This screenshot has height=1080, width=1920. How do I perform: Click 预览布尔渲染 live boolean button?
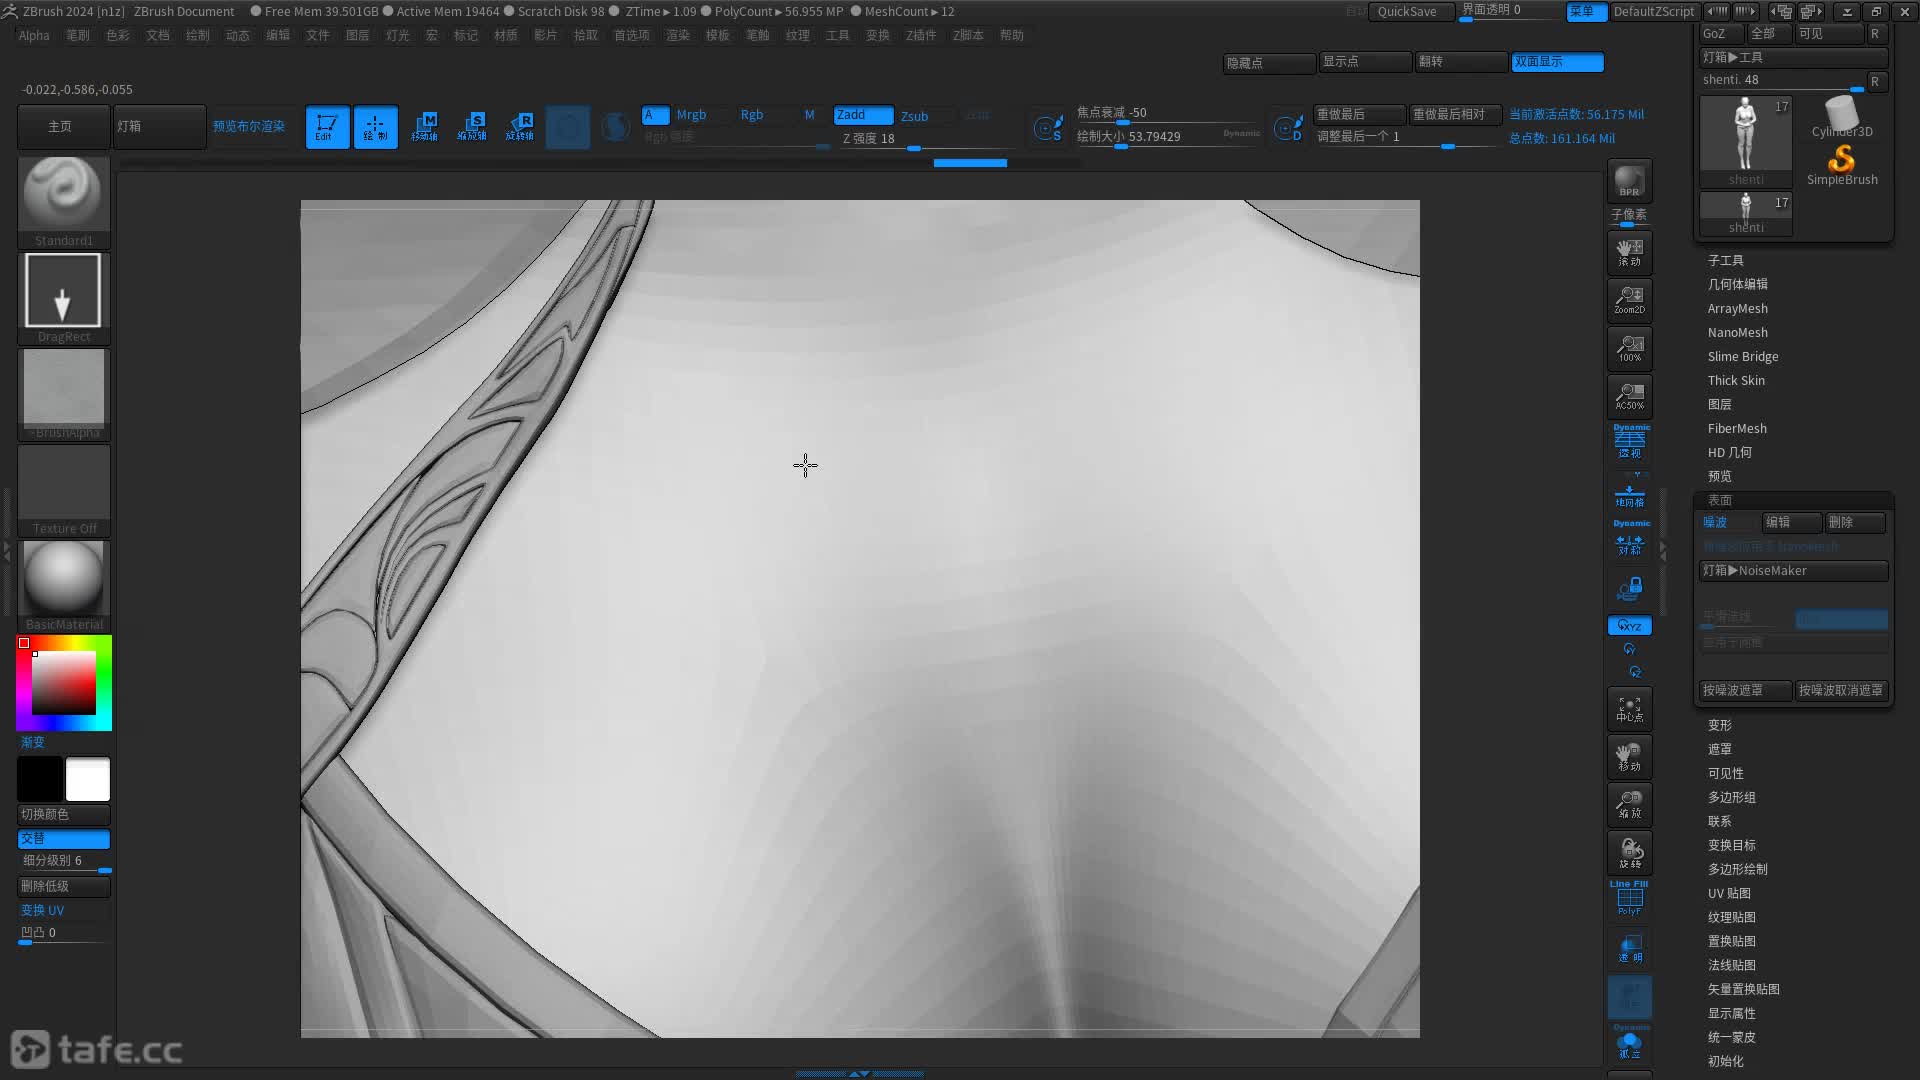[249, 127]
